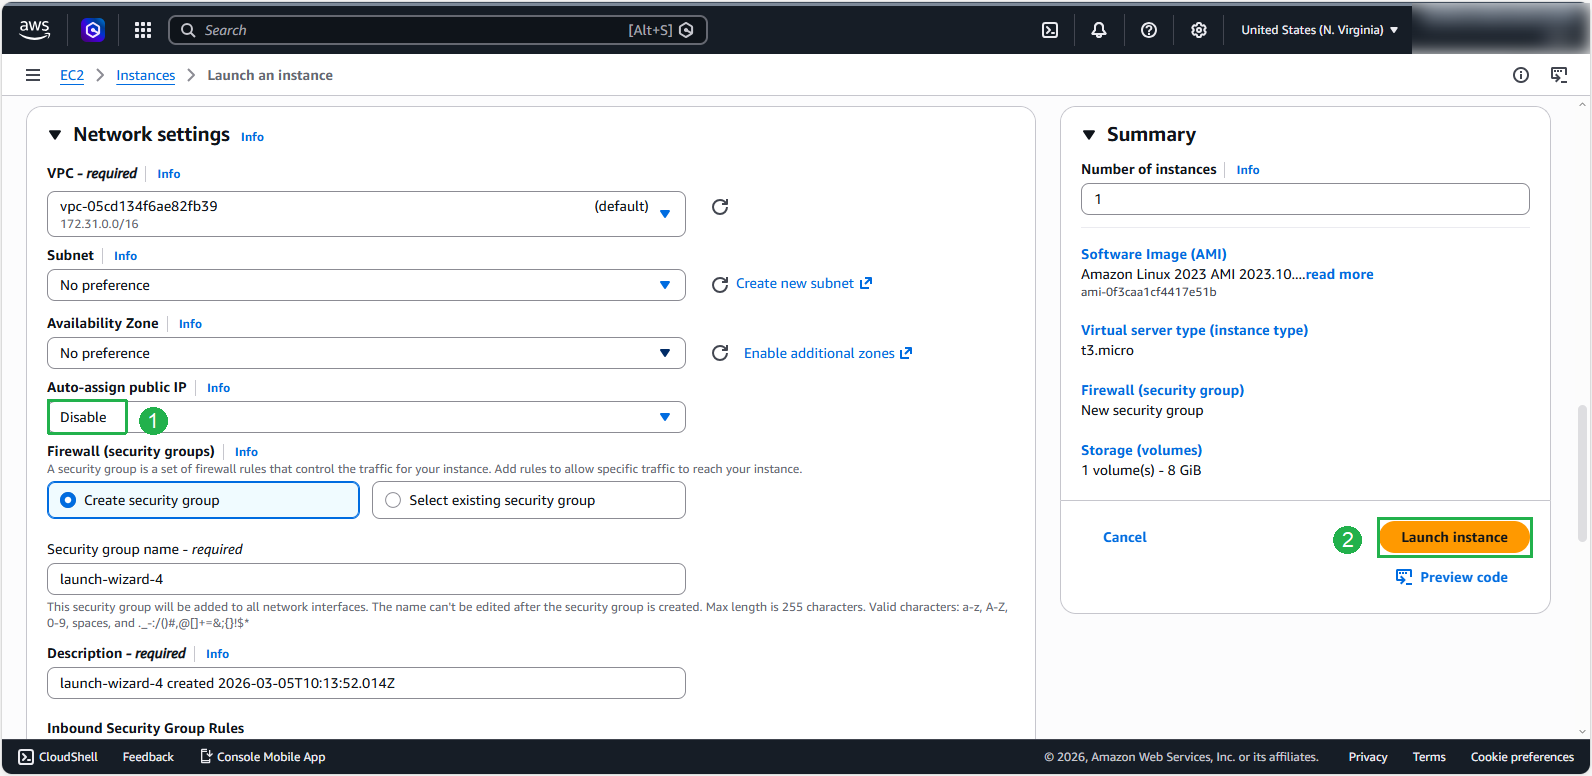1592x776 pixels.
Task: Go to EC2 breadcrumb
Action: [x=72, y=75]
